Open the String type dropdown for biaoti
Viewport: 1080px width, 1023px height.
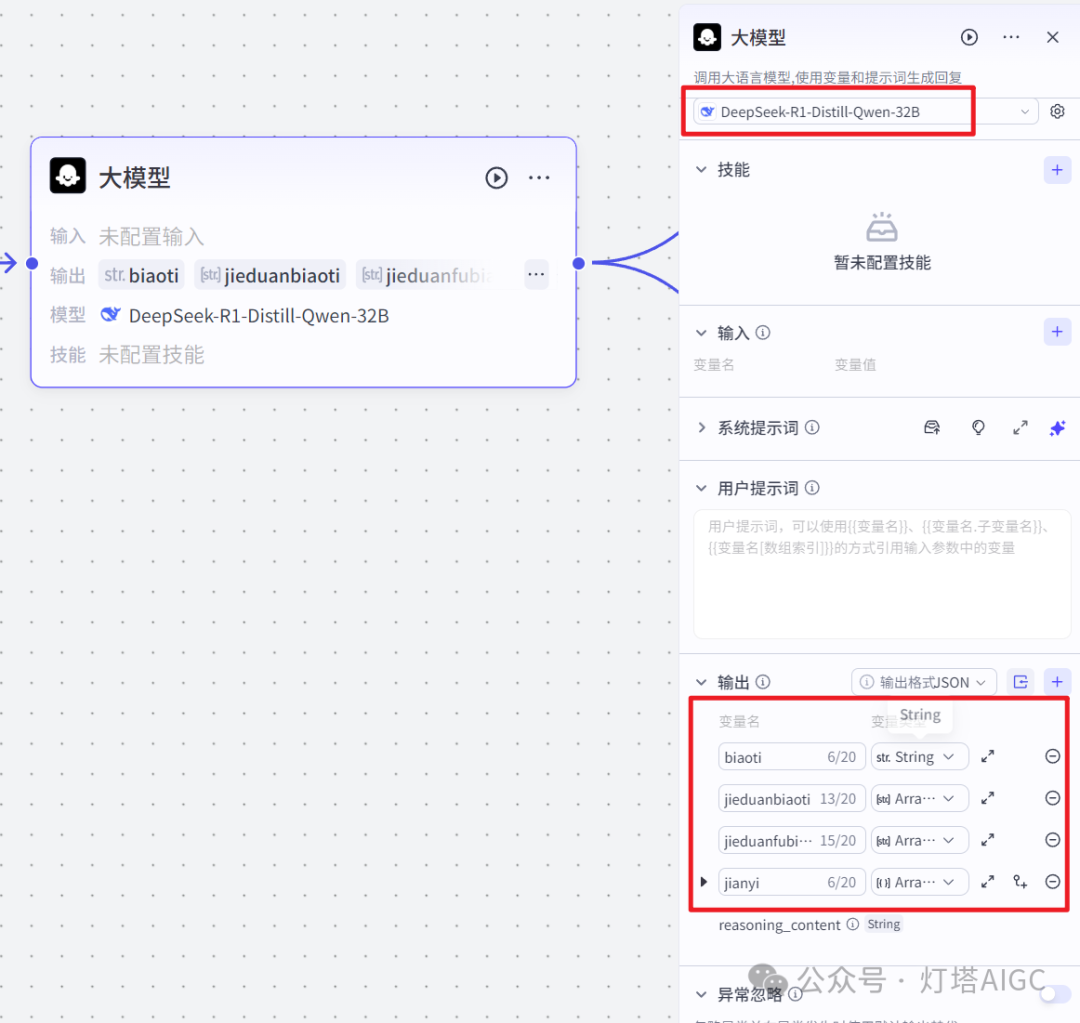click(919, 757)
